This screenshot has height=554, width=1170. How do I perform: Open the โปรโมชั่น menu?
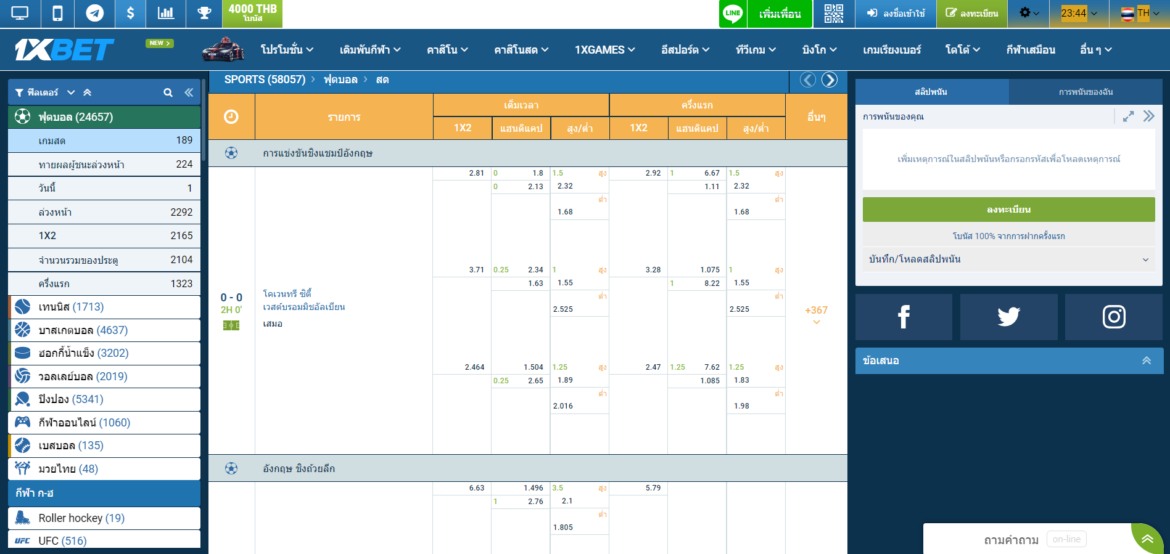287,50
